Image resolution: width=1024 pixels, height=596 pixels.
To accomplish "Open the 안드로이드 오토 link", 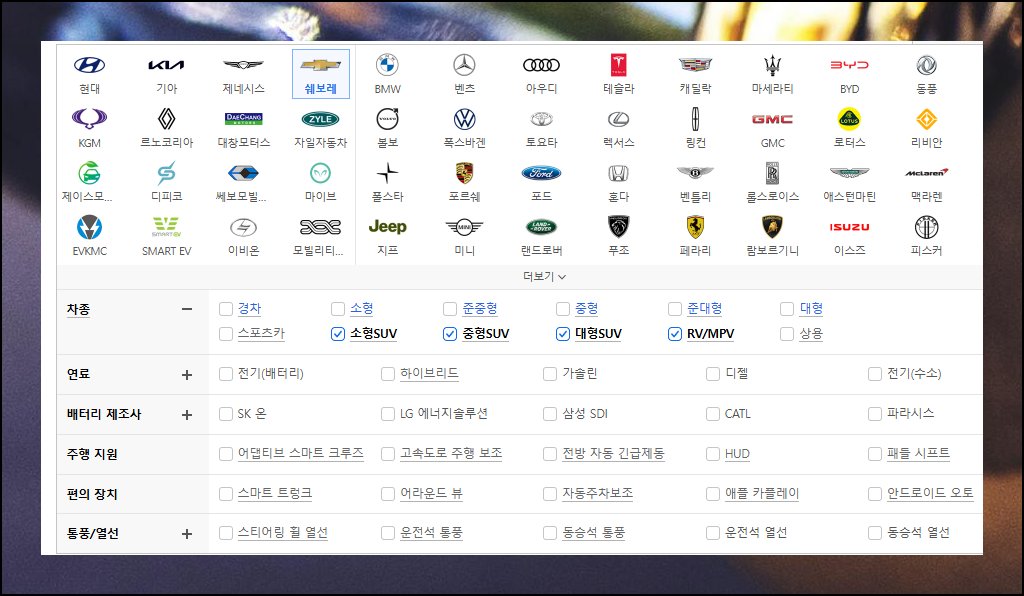I will pyautogui.click(x=930, y=494).
